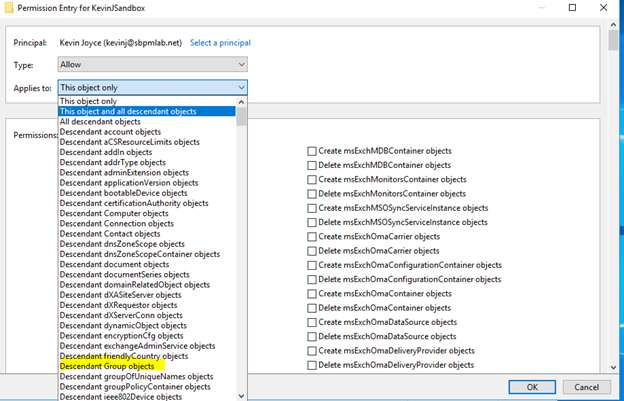Screen dimensions: 624x401
Task: Select Descendant exchangeAdminService objects
Action: 147,346
